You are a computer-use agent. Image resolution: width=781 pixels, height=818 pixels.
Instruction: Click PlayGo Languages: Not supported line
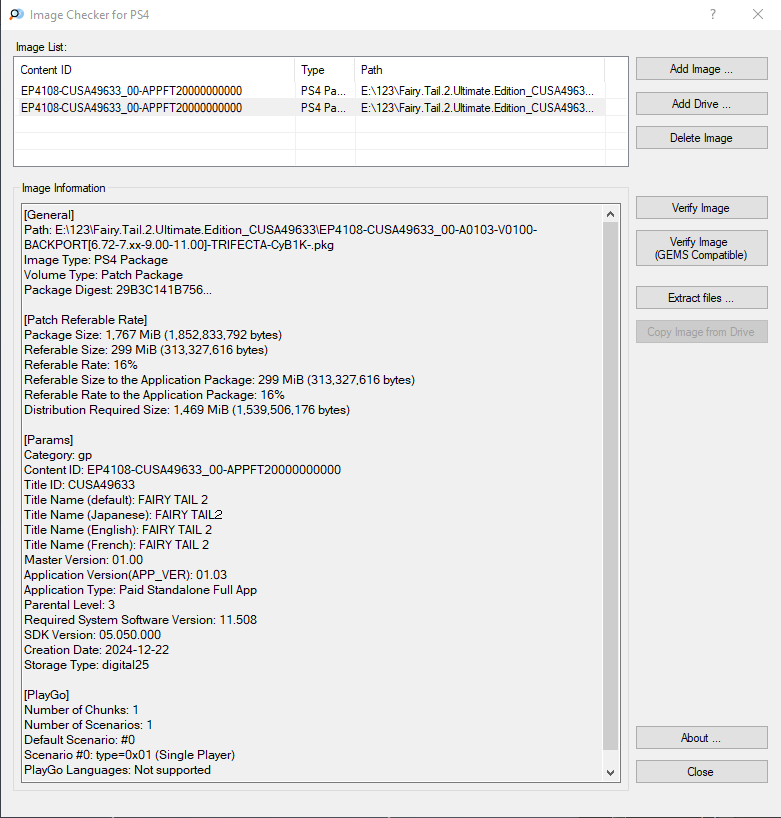pyautogui.click(x=117, y=770)
